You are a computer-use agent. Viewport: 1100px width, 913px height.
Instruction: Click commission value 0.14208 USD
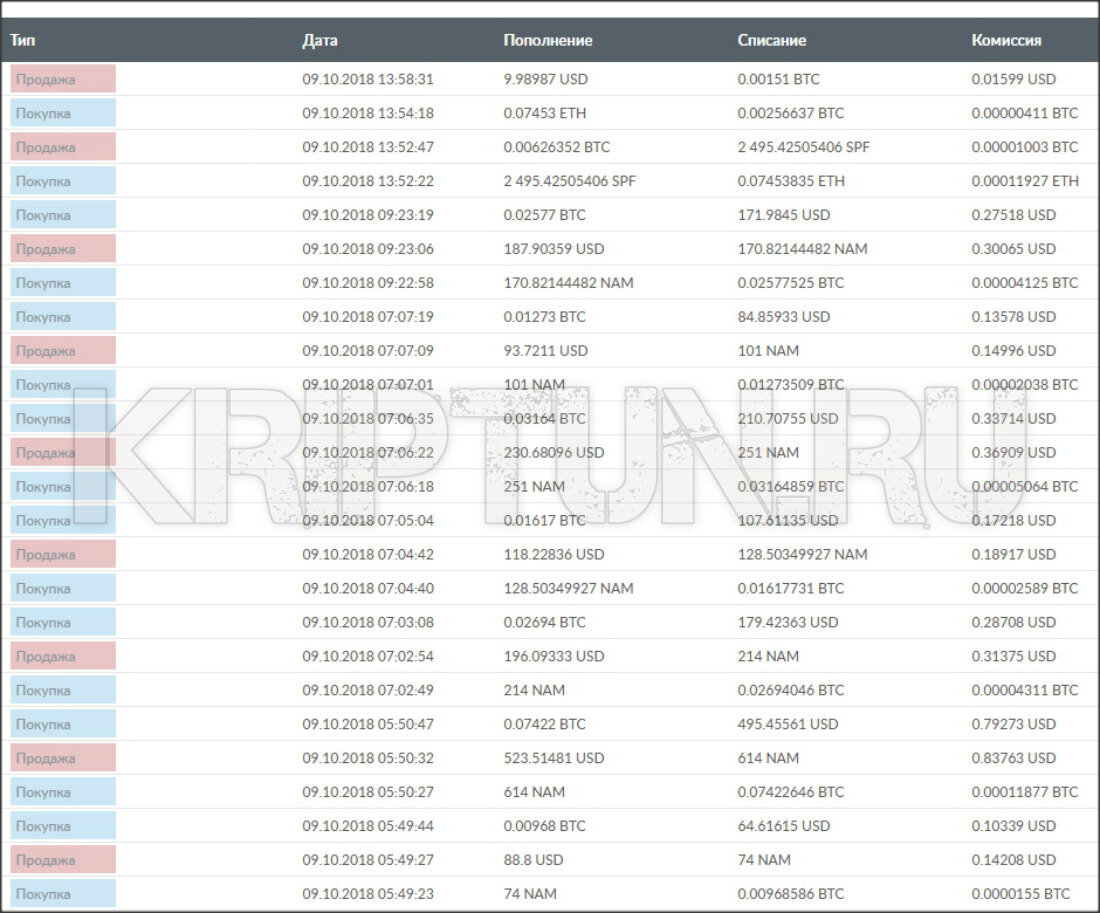coord(1014,860)
